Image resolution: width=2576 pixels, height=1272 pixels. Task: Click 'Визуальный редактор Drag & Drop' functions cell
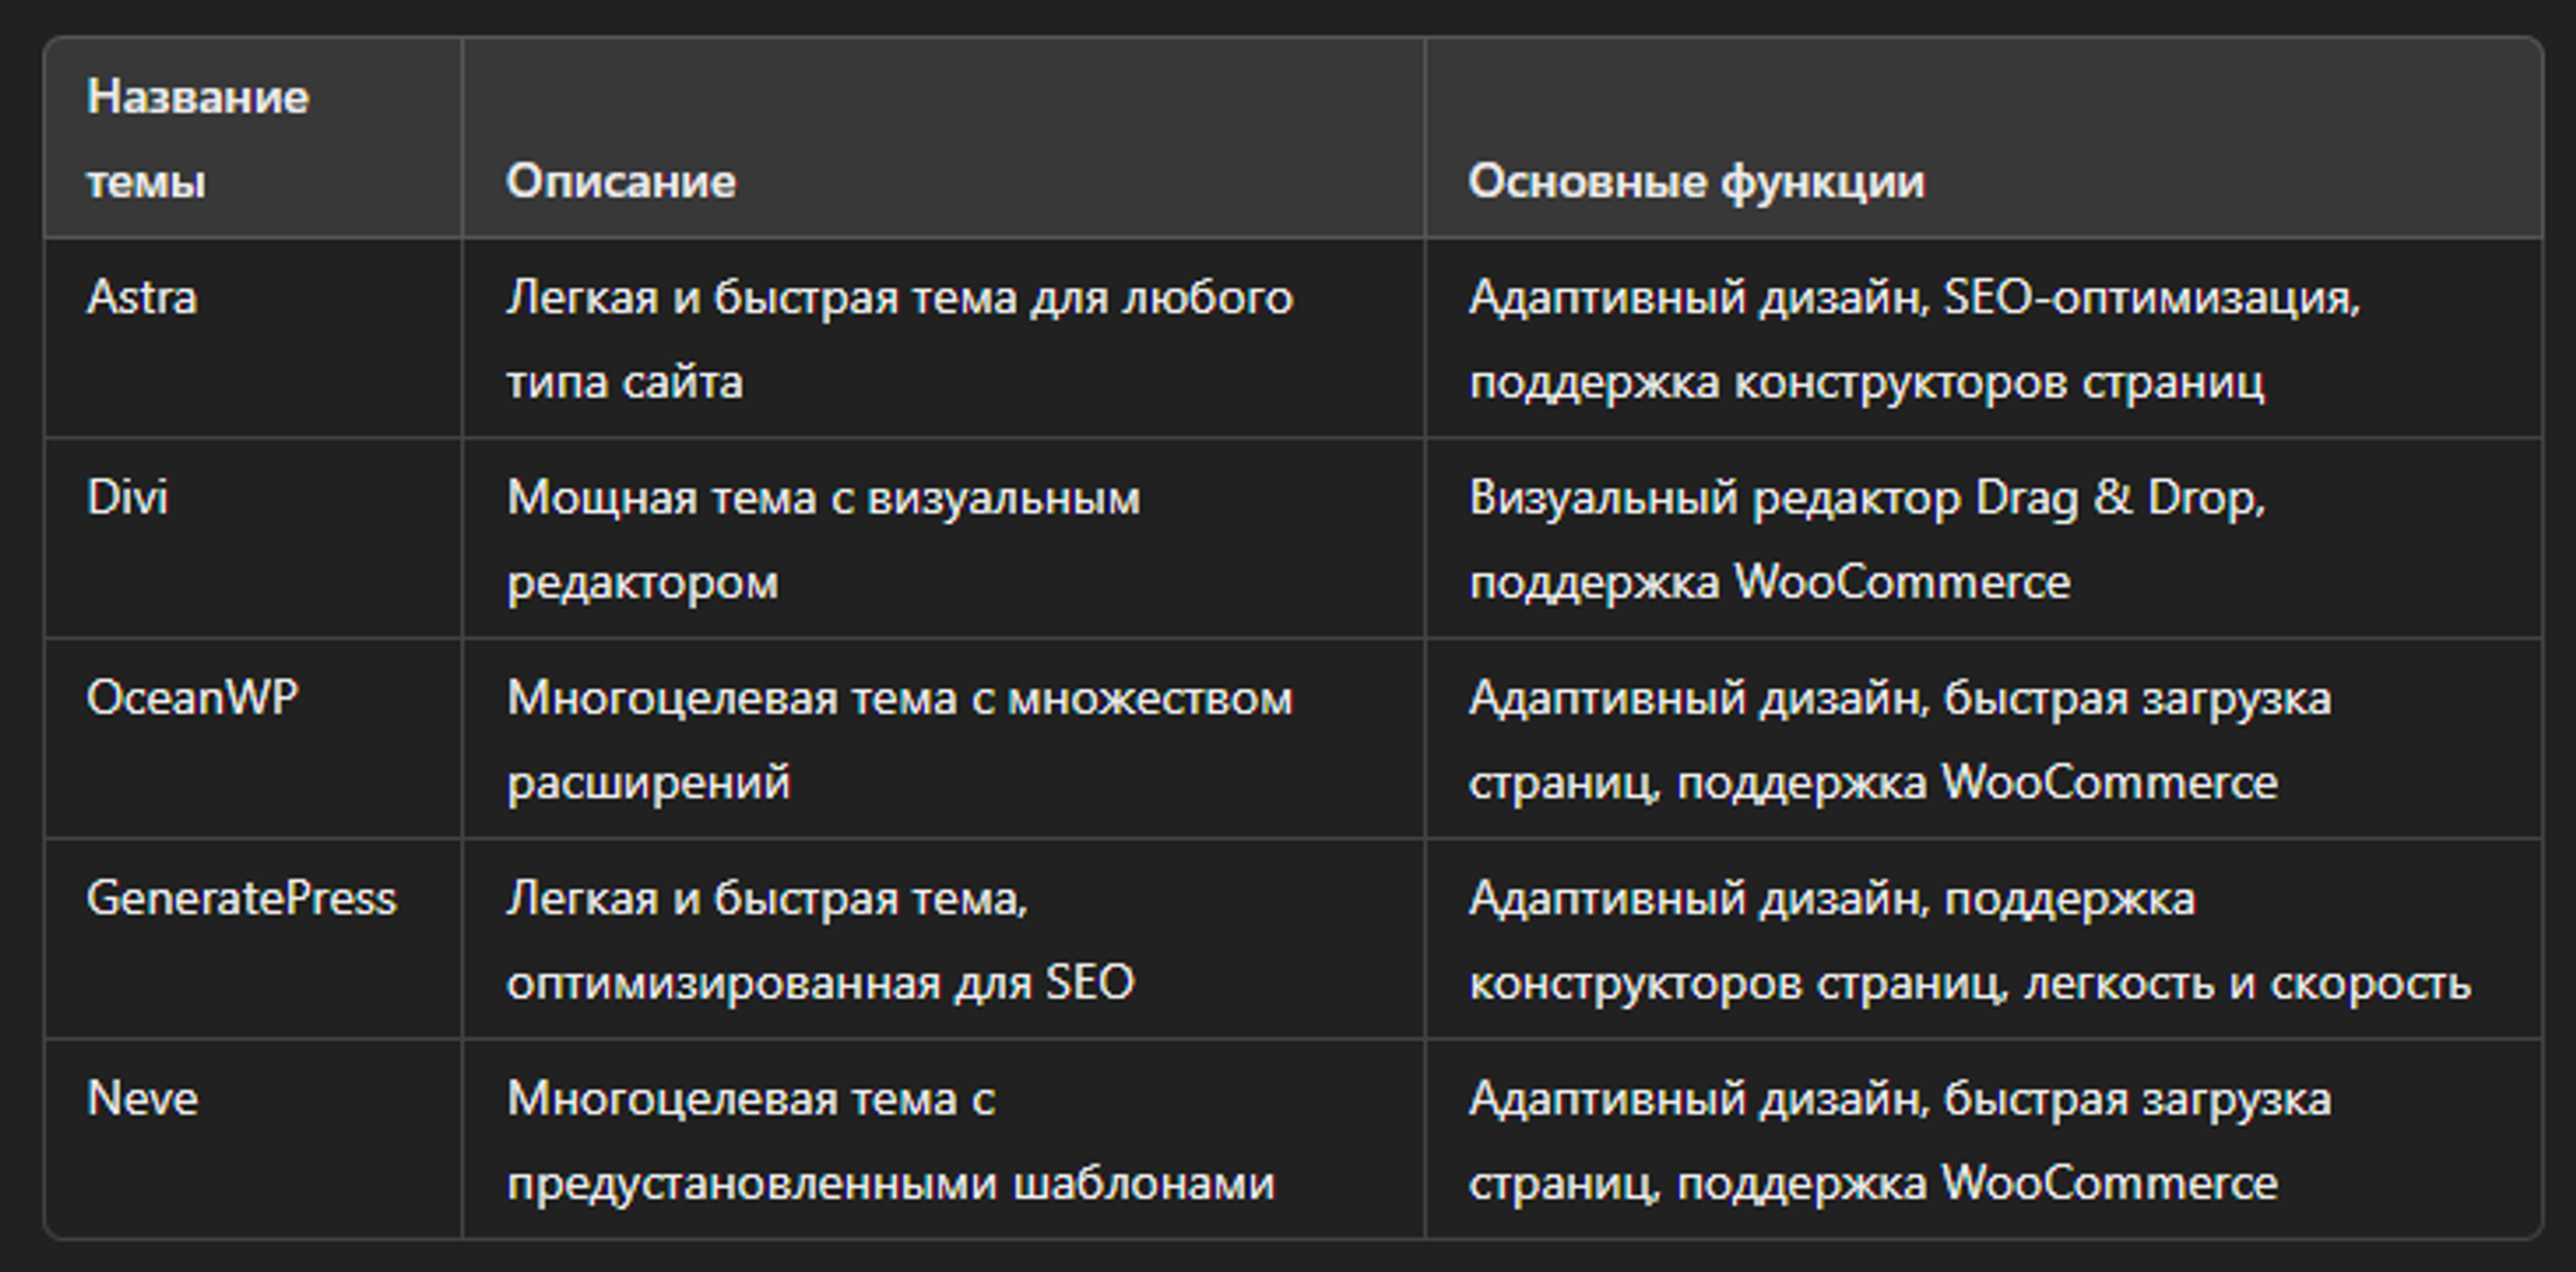[x=1983, y=538]
